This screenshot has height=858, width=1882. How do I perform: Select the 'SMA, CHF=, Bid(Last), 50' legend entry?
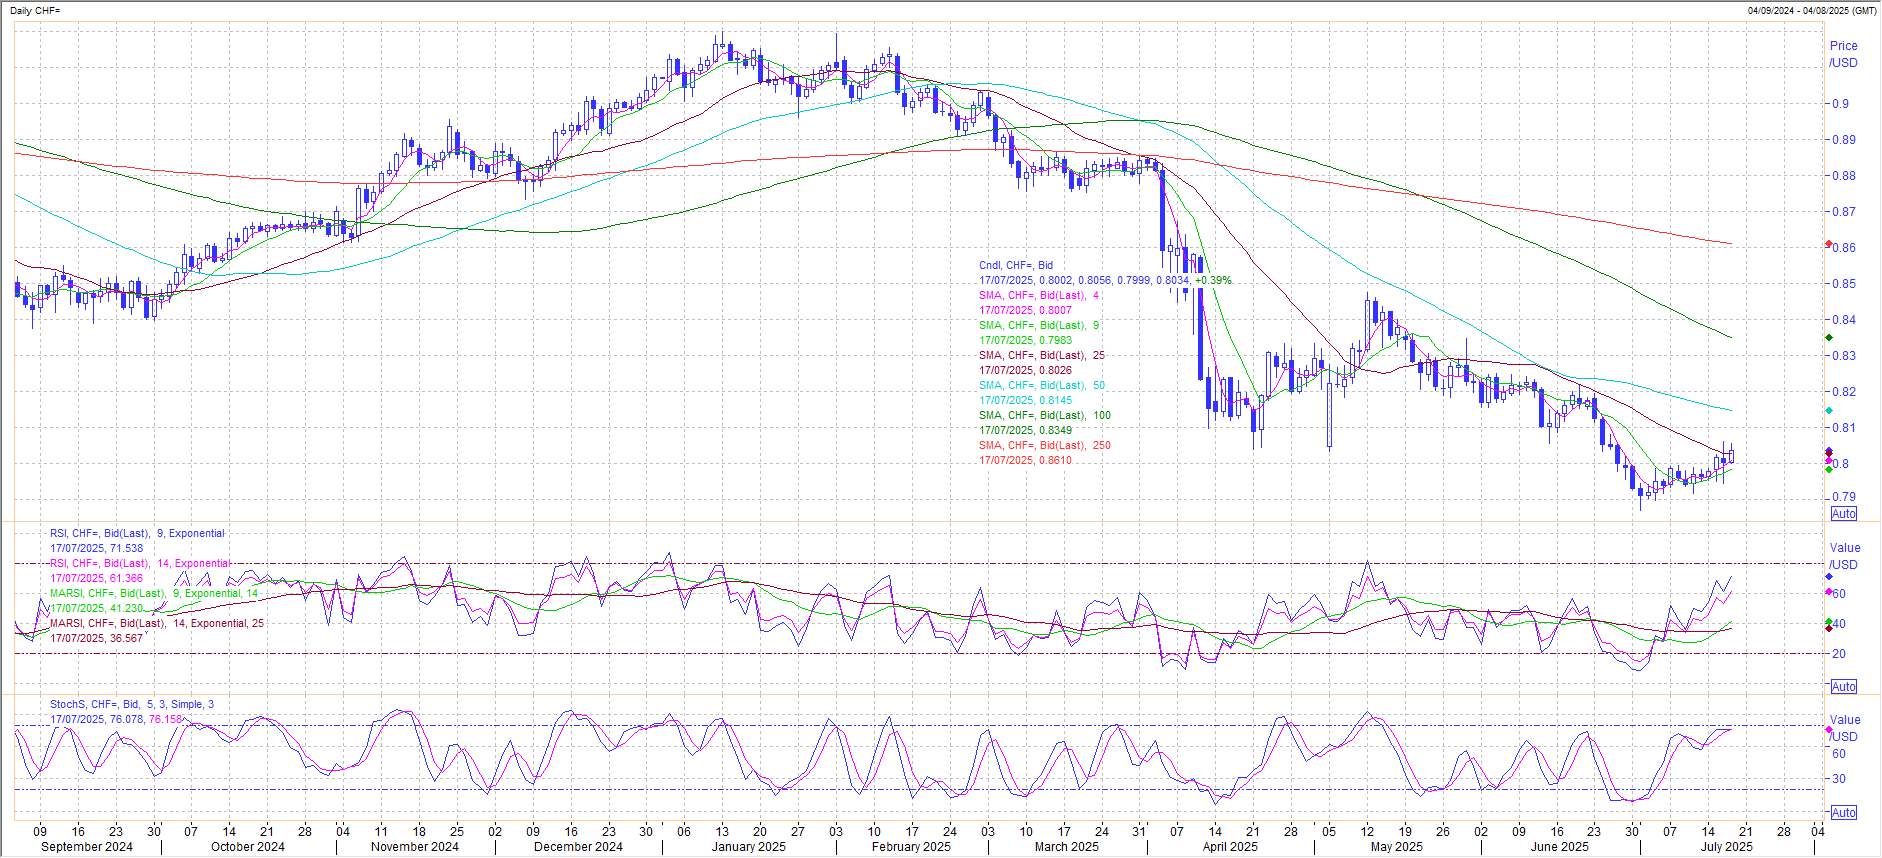coord(1042,386)
